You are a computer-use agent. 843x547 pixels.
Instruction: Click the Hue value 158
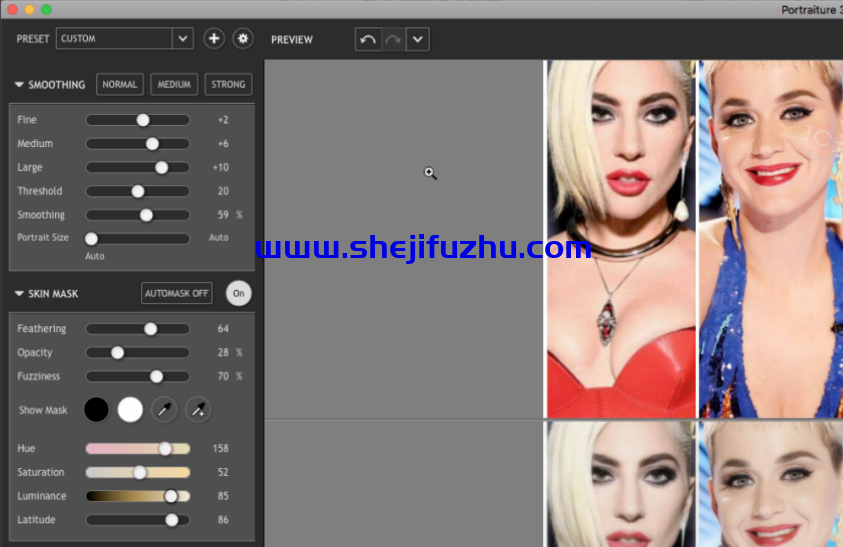point(221,449)
